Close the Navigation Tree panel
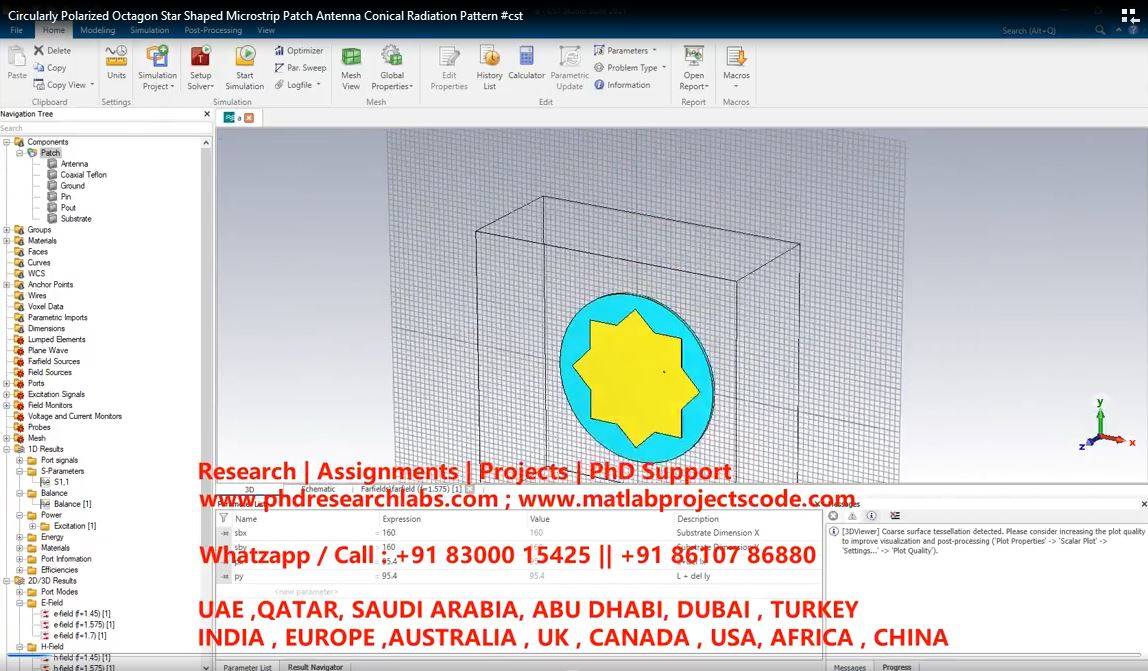1148x671 pixels. 206,114
